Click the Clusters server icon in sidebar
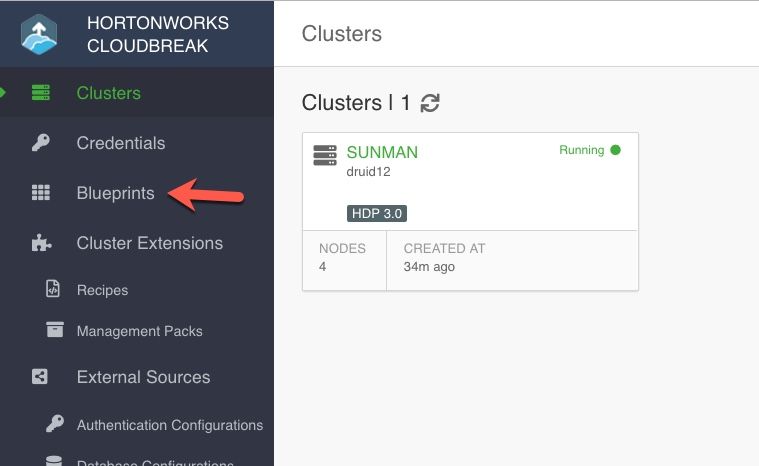The image size is (759, 466). pos(41,93)
